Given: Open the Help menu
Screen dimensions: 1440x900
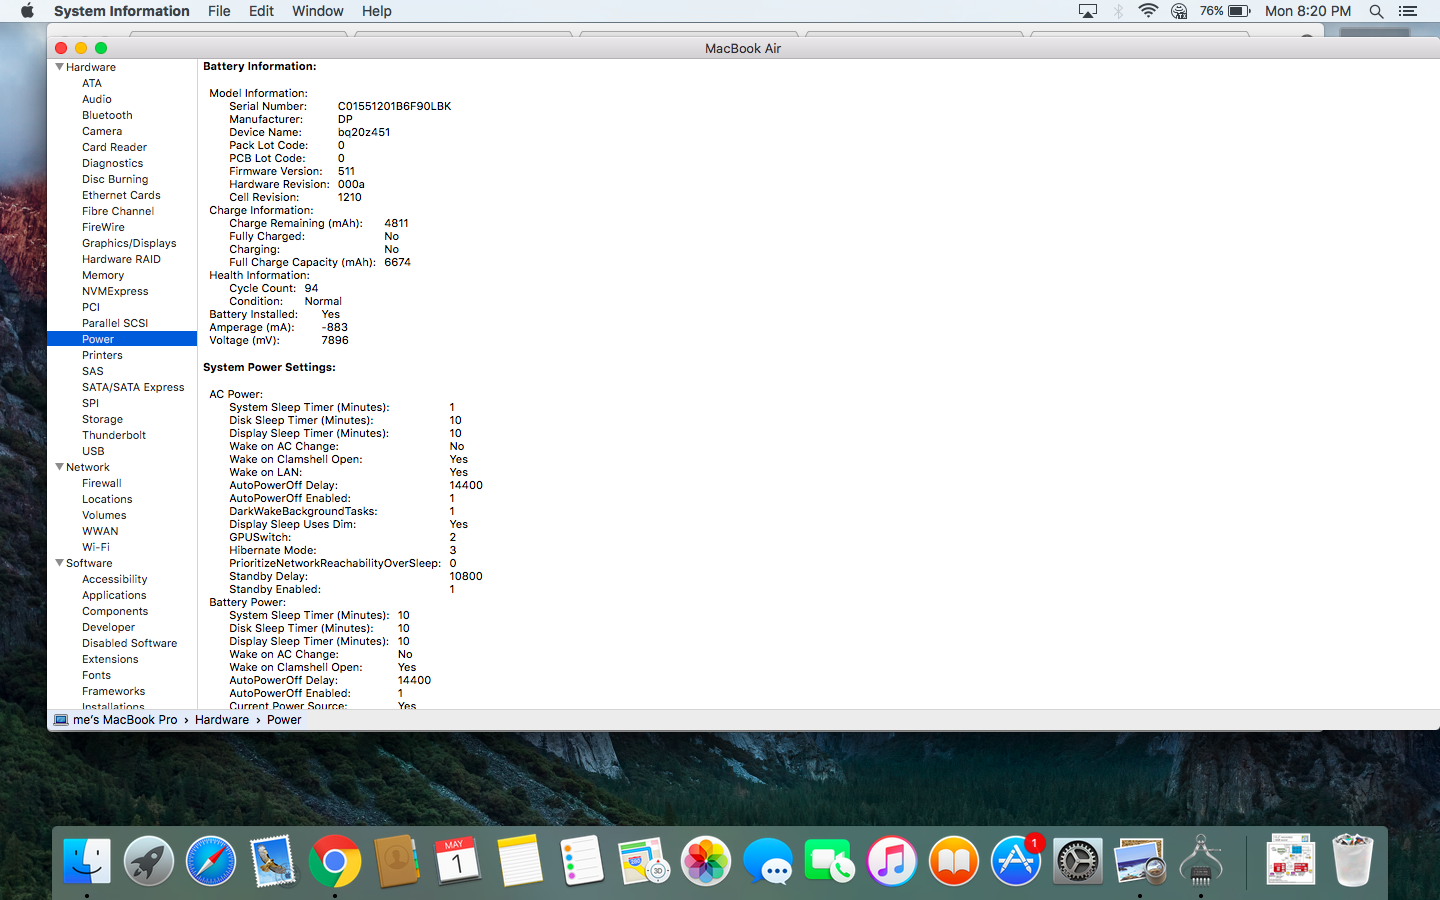Looking at the screenshot, I should coord(376,11).
